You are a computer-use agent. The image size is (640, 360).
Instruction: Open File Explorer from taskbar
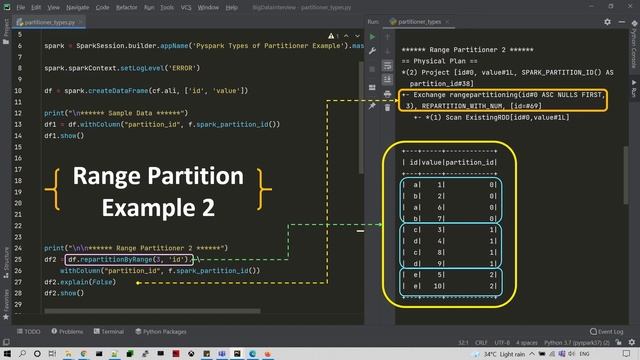68,354
